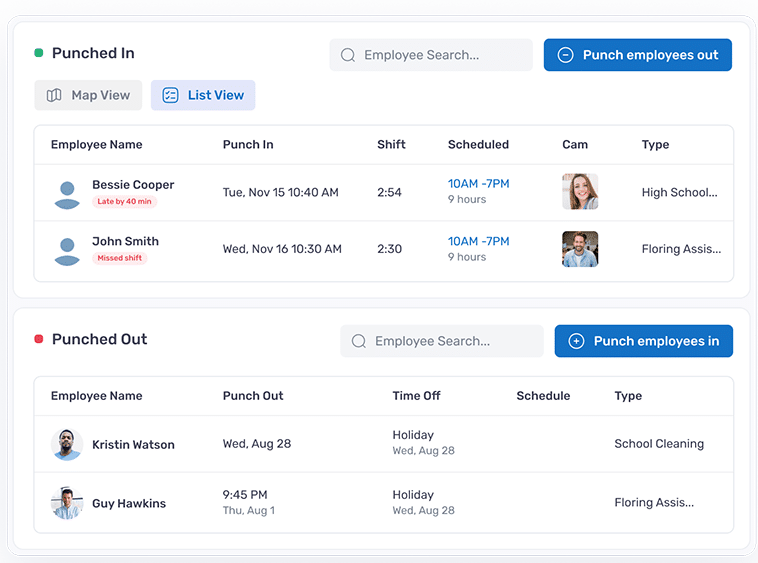Click Bessie Cooper's avatar icon
Image resolution: width=758 pixels, height=563 pixels.
67,193
